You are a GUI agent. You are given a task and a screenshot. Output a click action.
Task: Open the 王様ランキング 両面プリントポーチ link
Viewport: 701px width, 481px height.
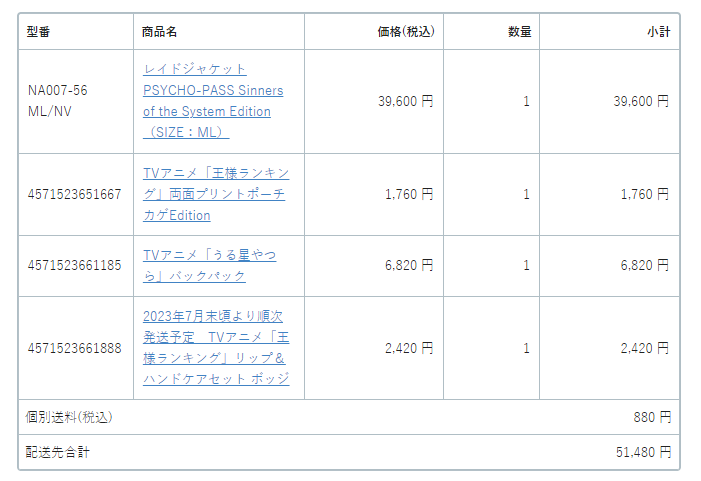click(x=216, y=194)
